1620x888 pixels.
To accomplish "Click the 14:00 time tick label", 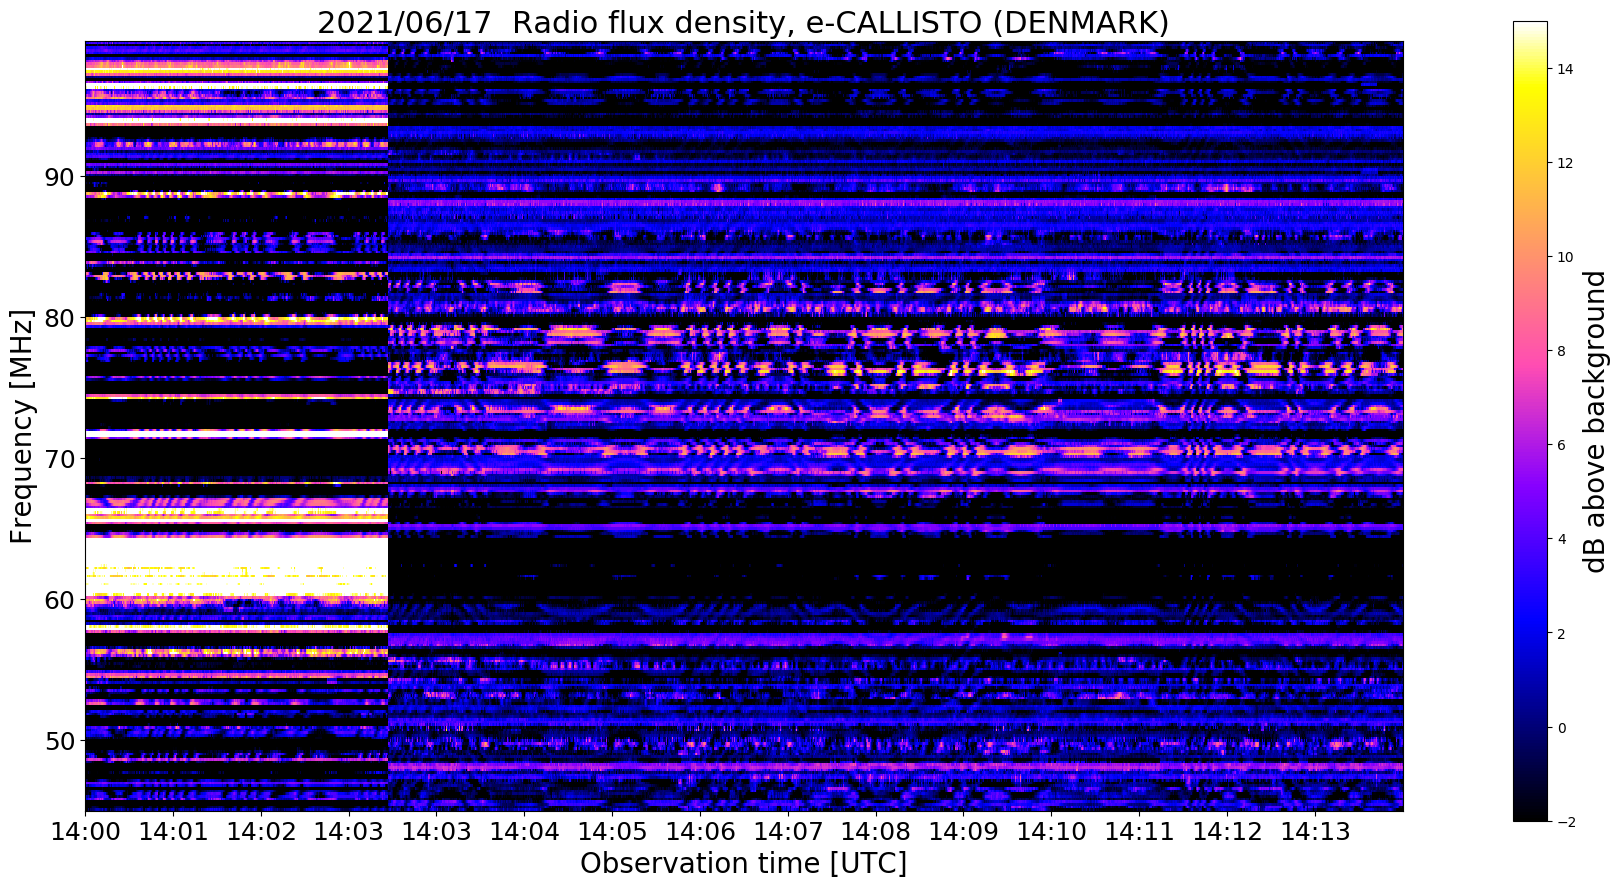I will click(x=85, y=832).
